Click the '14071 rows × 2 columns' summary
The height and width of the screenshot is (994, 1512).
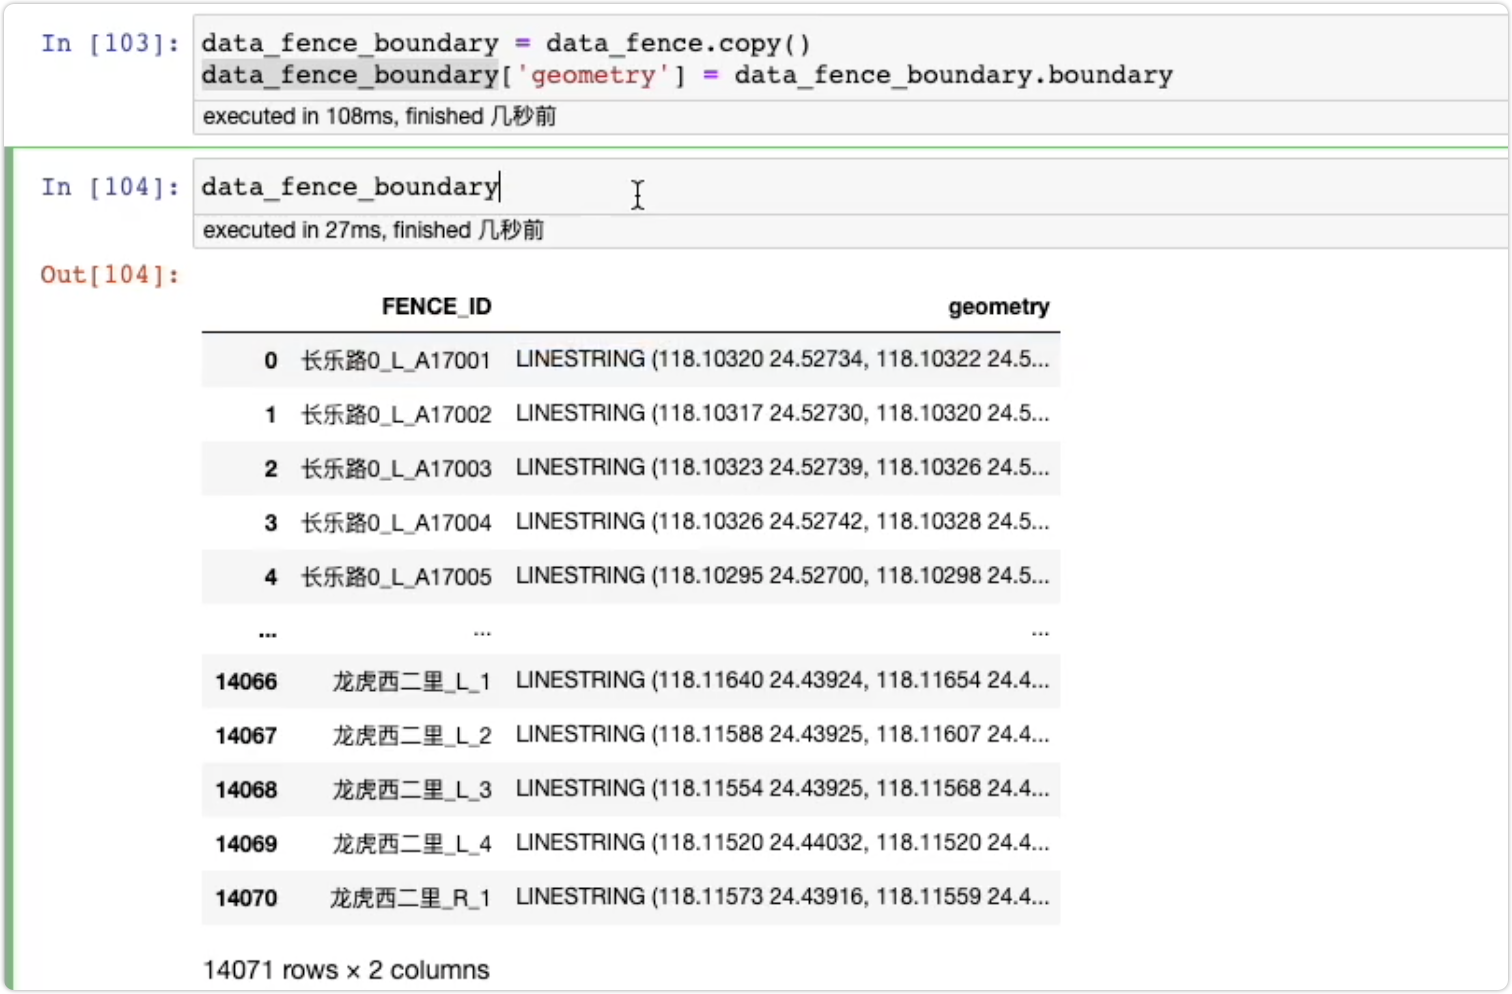click(346, 970)
